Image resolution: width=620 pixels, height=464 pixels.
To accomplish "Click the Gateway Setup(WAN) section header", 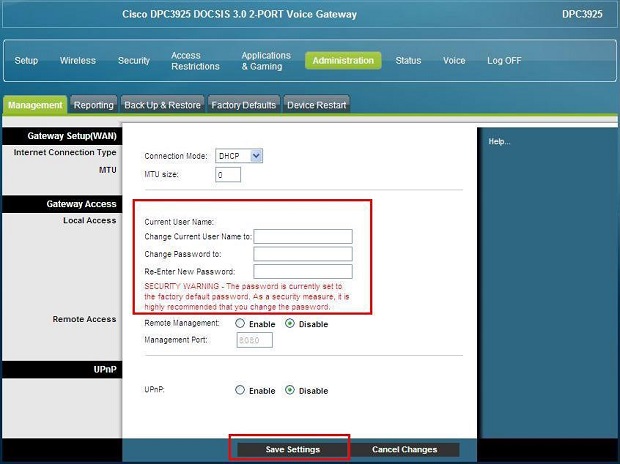I will (62, 136).
